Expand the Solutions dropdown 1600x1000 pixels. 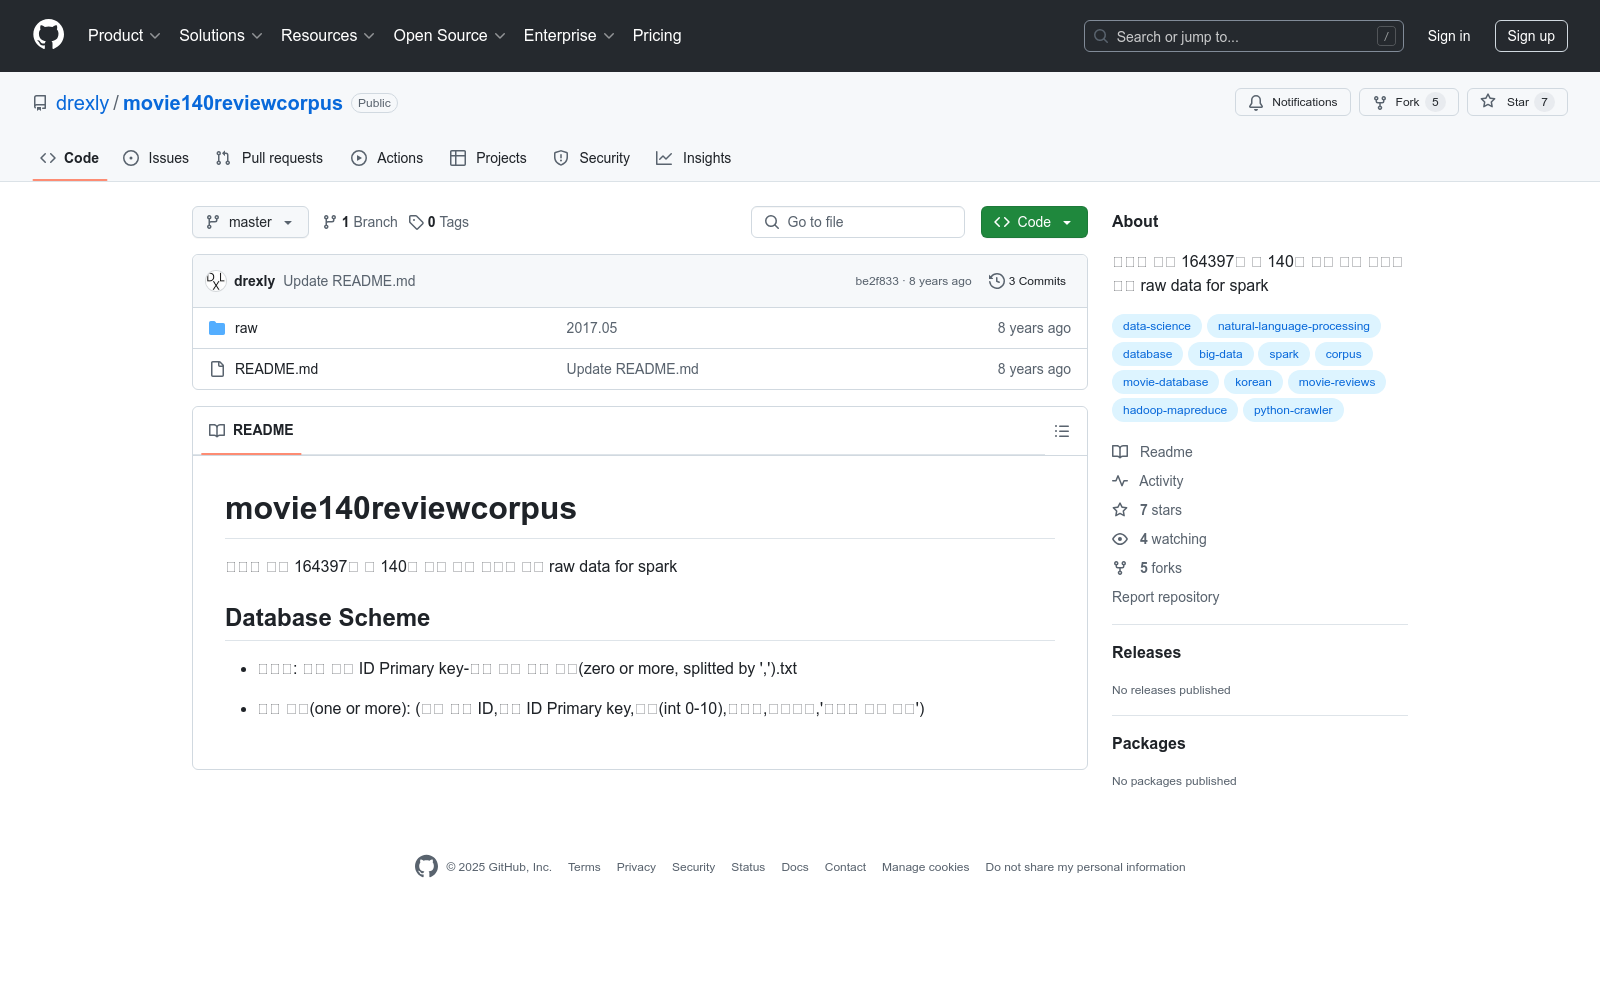pyautogui.click(x=221, y=36)
